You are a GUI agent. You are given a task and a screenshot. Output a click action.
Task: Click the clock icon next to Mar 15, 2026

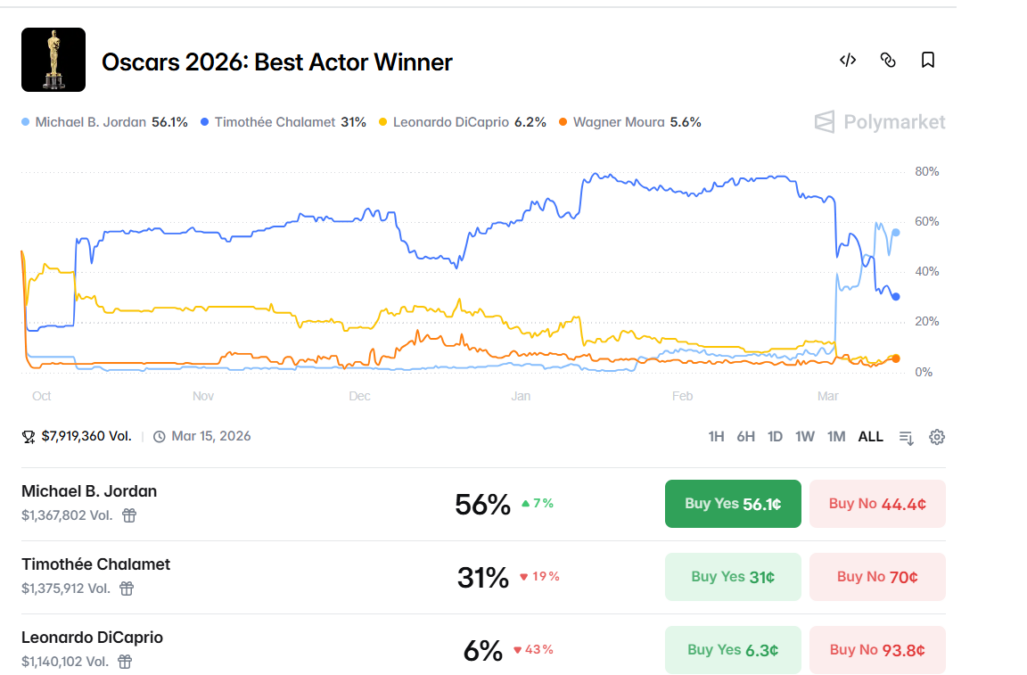pyautogui.click(x=161, y=436)
